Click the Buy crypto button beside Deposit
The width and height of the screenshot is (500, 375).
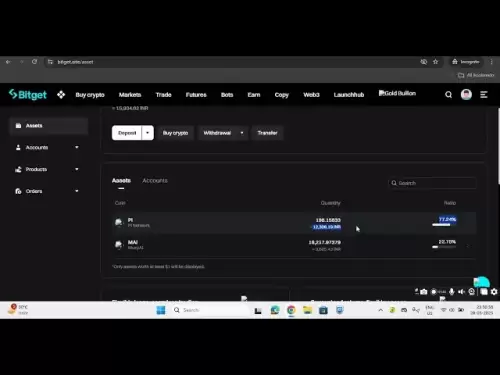[x=175, y=133]
